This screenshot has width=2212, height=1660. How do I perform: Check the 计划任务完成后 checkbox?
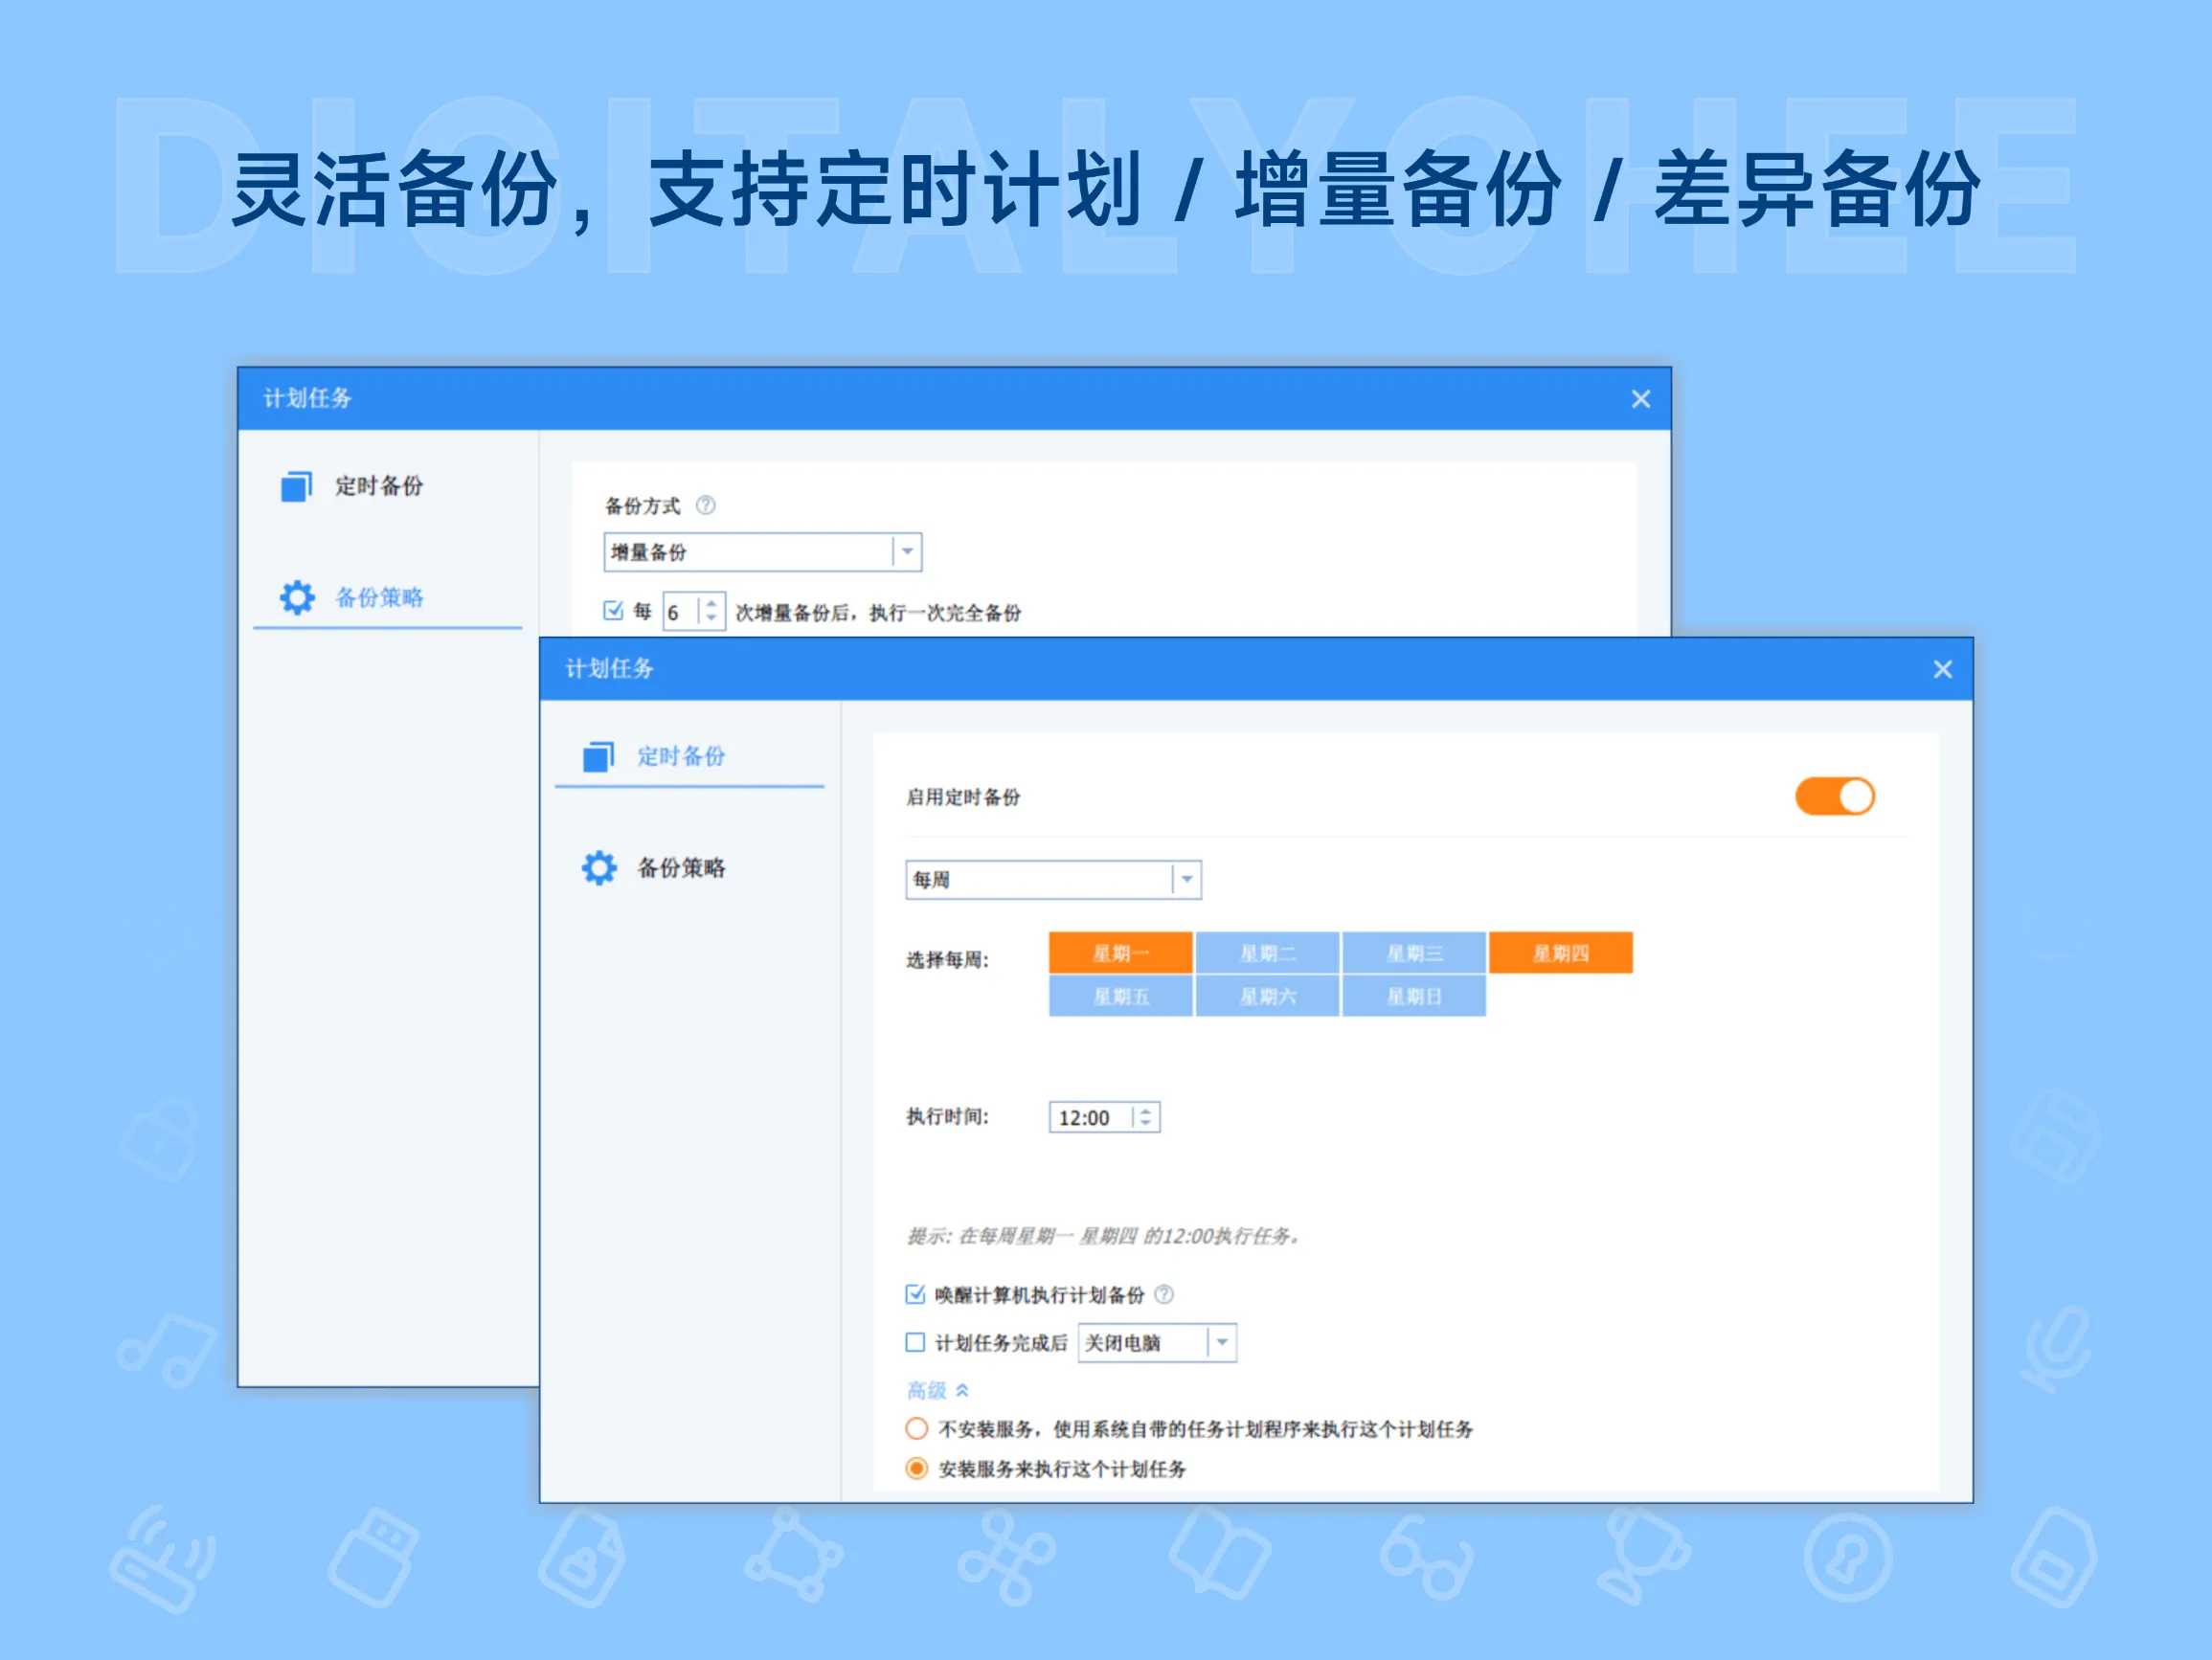pos(915,1342)
